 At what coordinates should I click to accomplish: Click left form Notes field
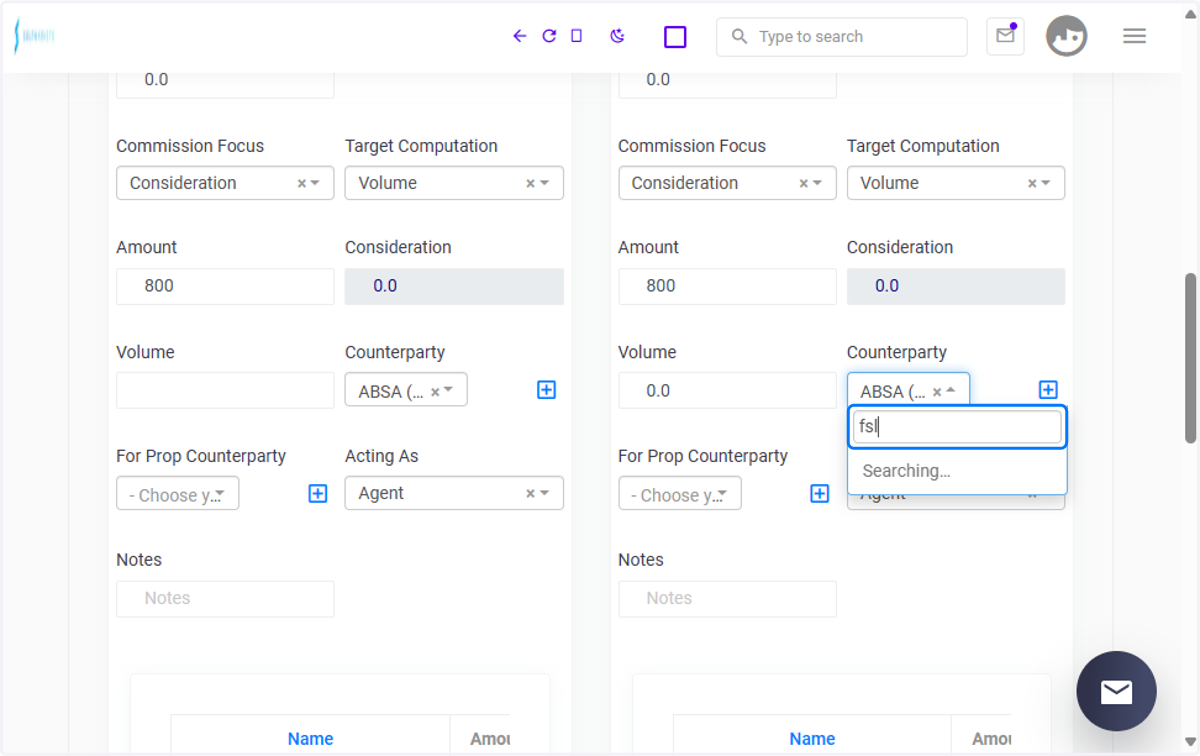[225, 598]
